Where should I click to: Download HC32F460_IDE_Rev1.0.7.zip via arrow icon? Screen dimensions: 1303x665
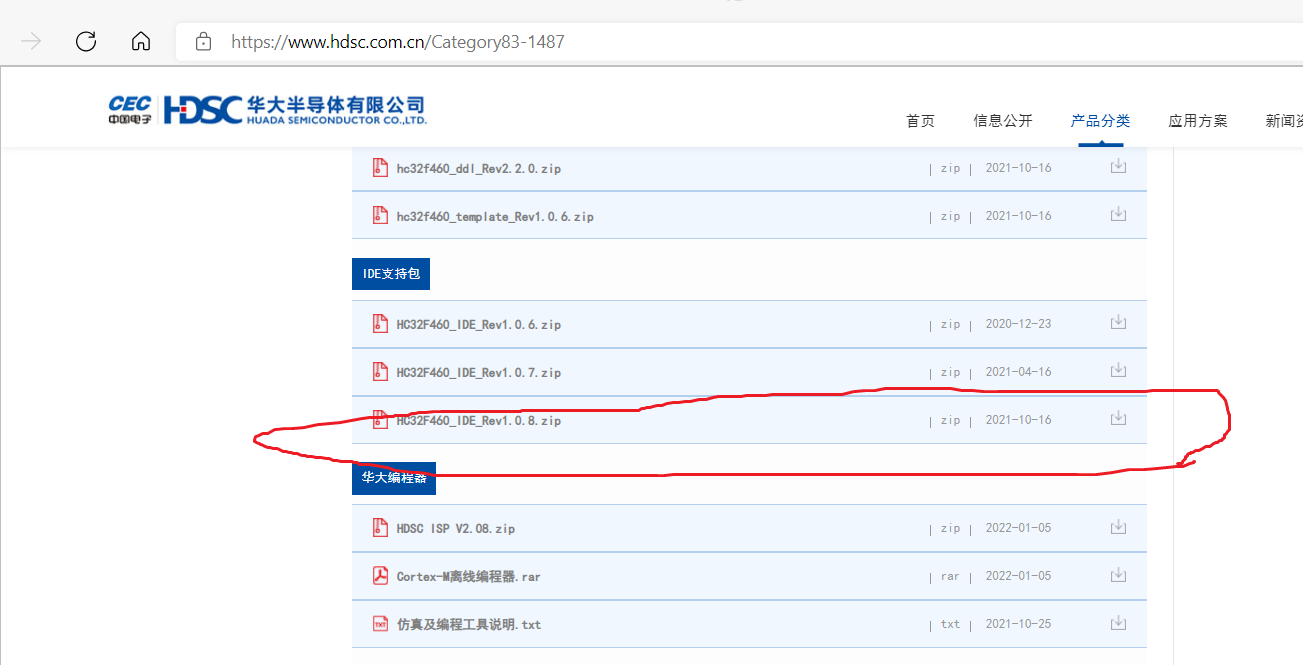click(x=1118, y=370)
